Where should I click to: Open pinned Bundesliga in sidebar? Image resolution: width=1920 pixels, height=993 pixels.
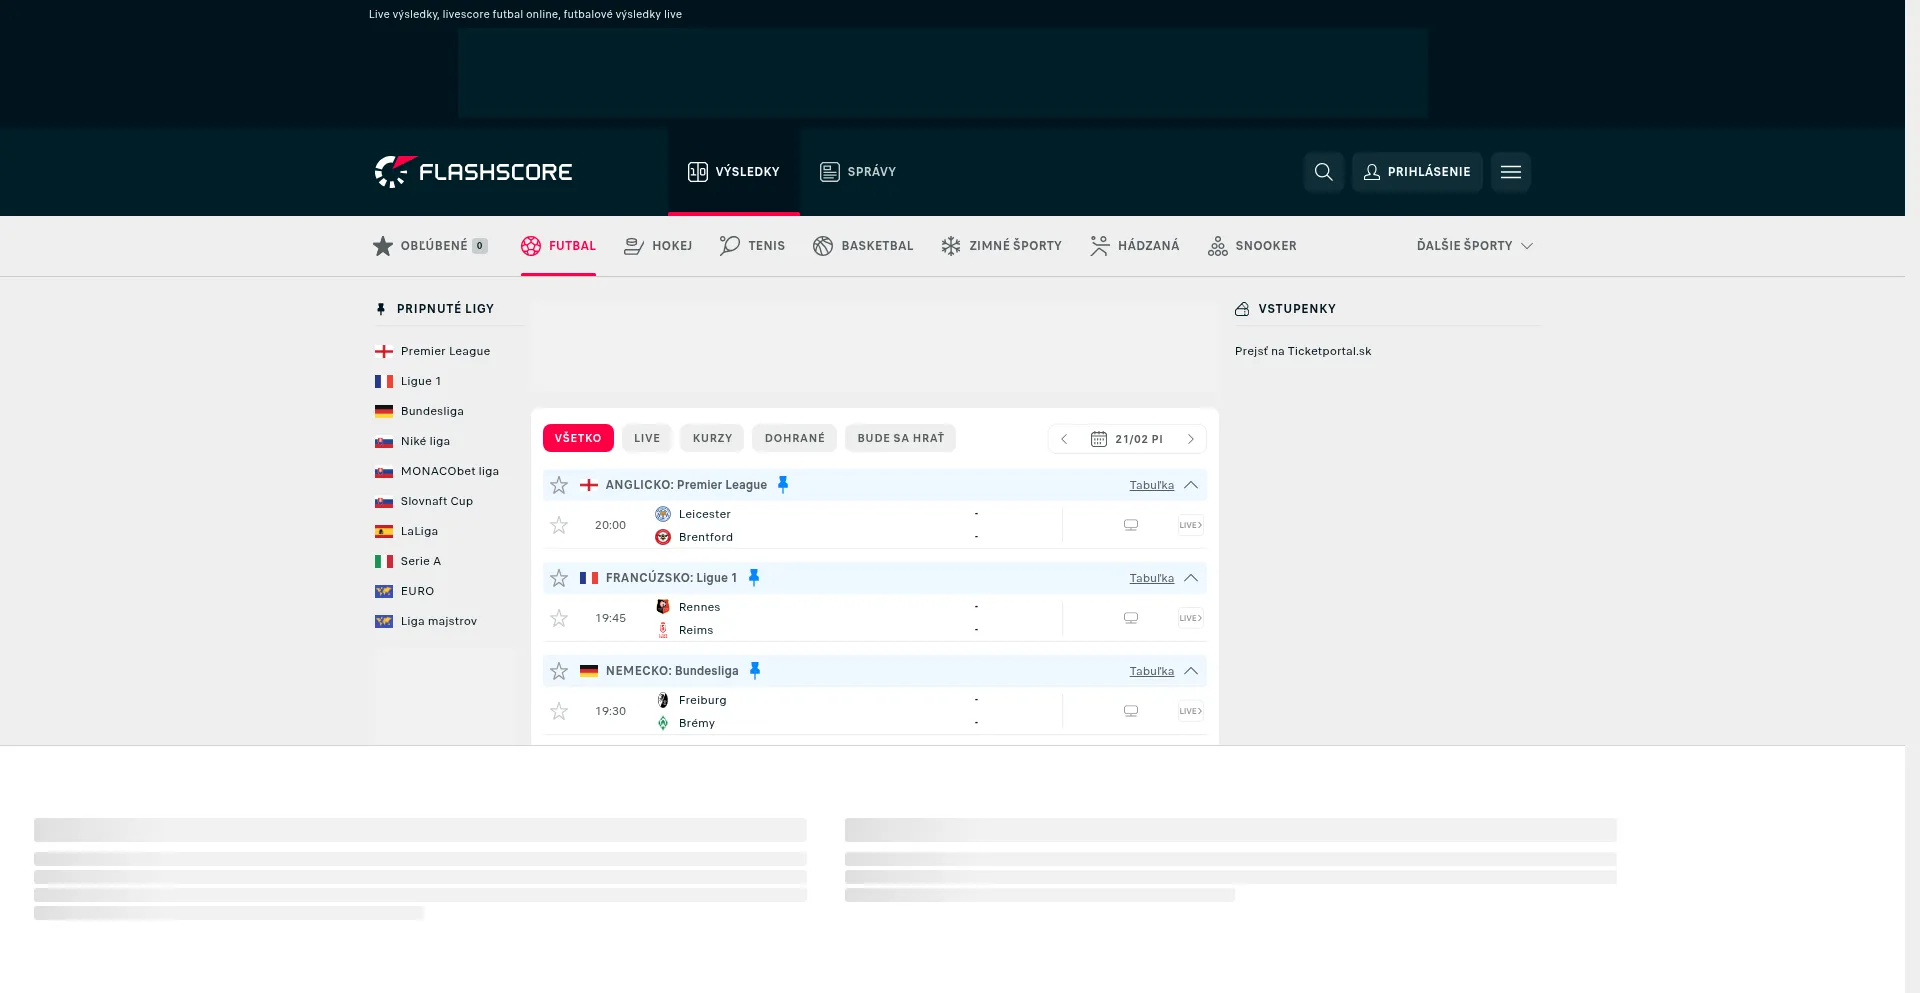pyautogui.click(x=420, y=411)
